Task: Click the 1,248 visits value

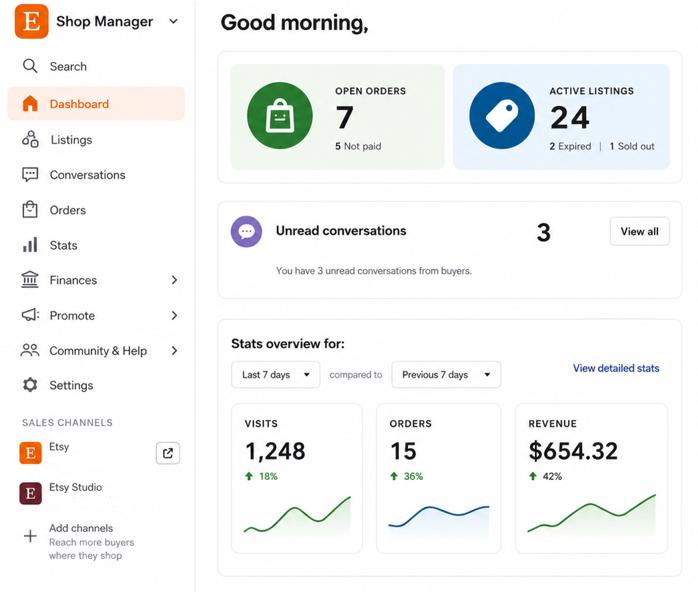Action: point(275,451)
